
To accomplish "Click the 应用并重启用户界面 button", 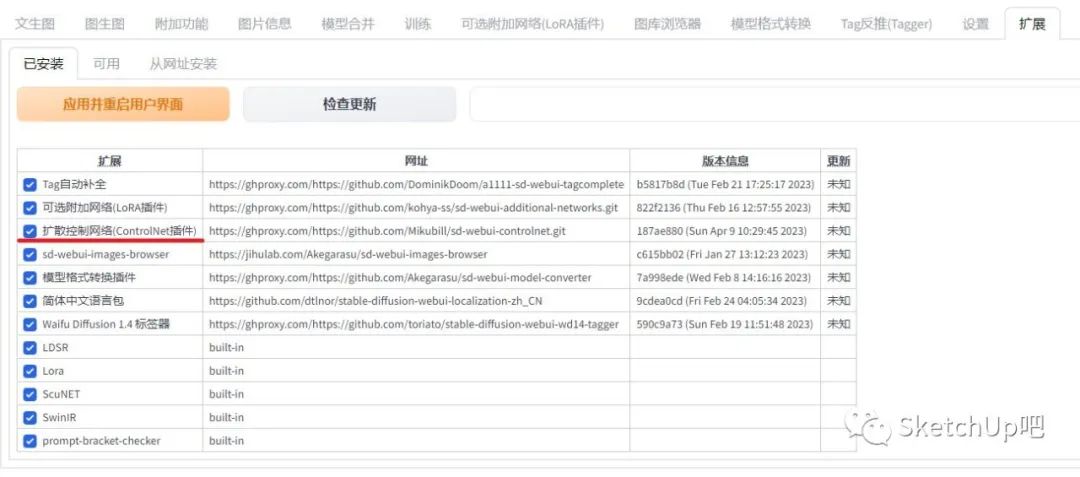I will (x=123, y=104).
